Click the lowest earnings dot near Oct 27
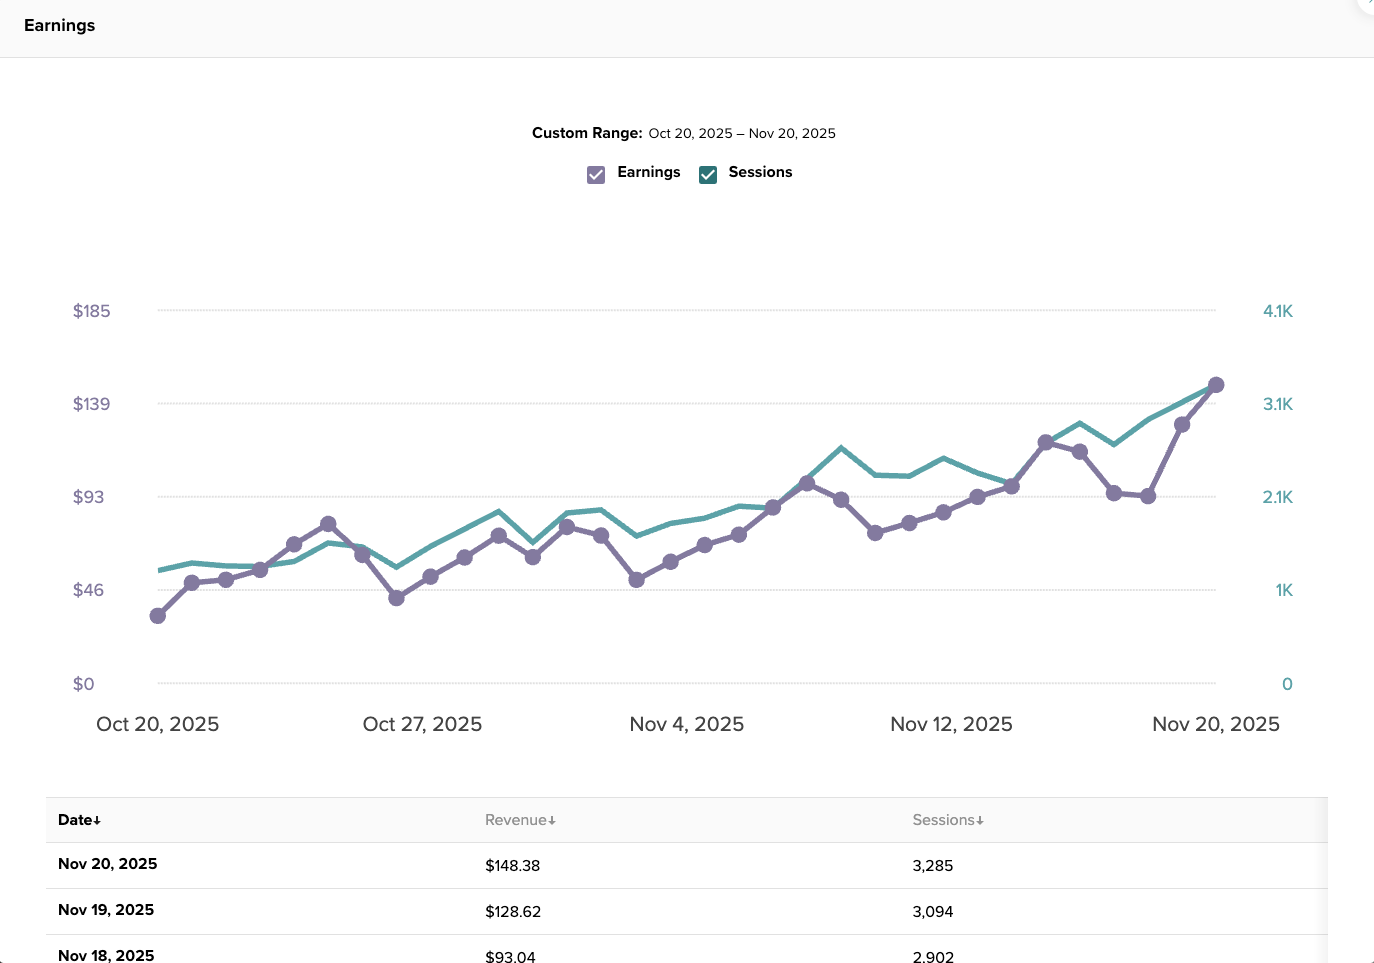The width and height of the screenshot is (1374, 963). click(x=396, y=598)
